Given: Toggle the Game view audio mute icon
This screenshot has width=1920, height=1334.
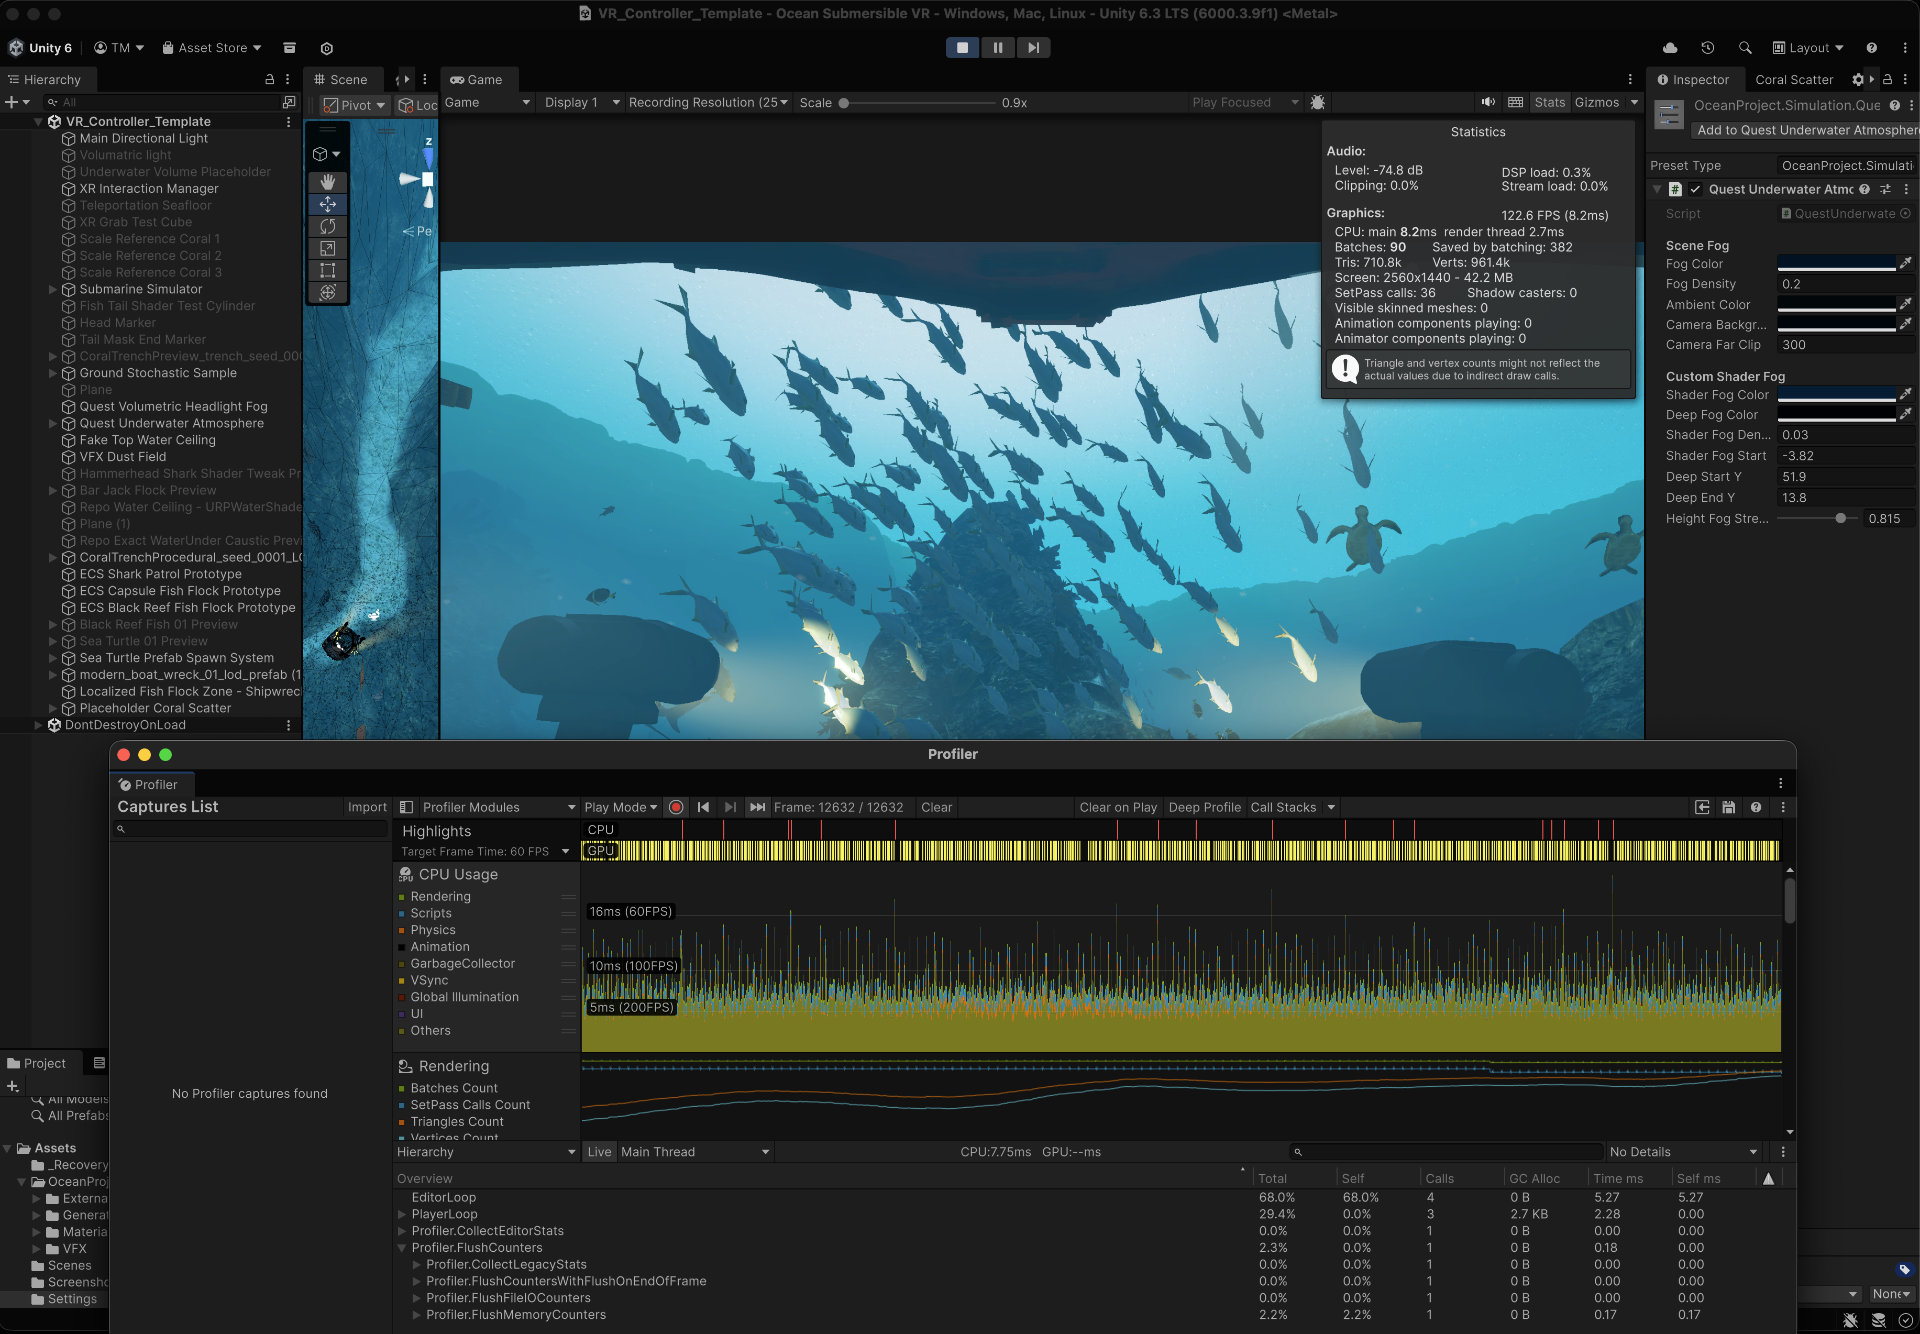Looking at the screenshot, I should 1488,102.
